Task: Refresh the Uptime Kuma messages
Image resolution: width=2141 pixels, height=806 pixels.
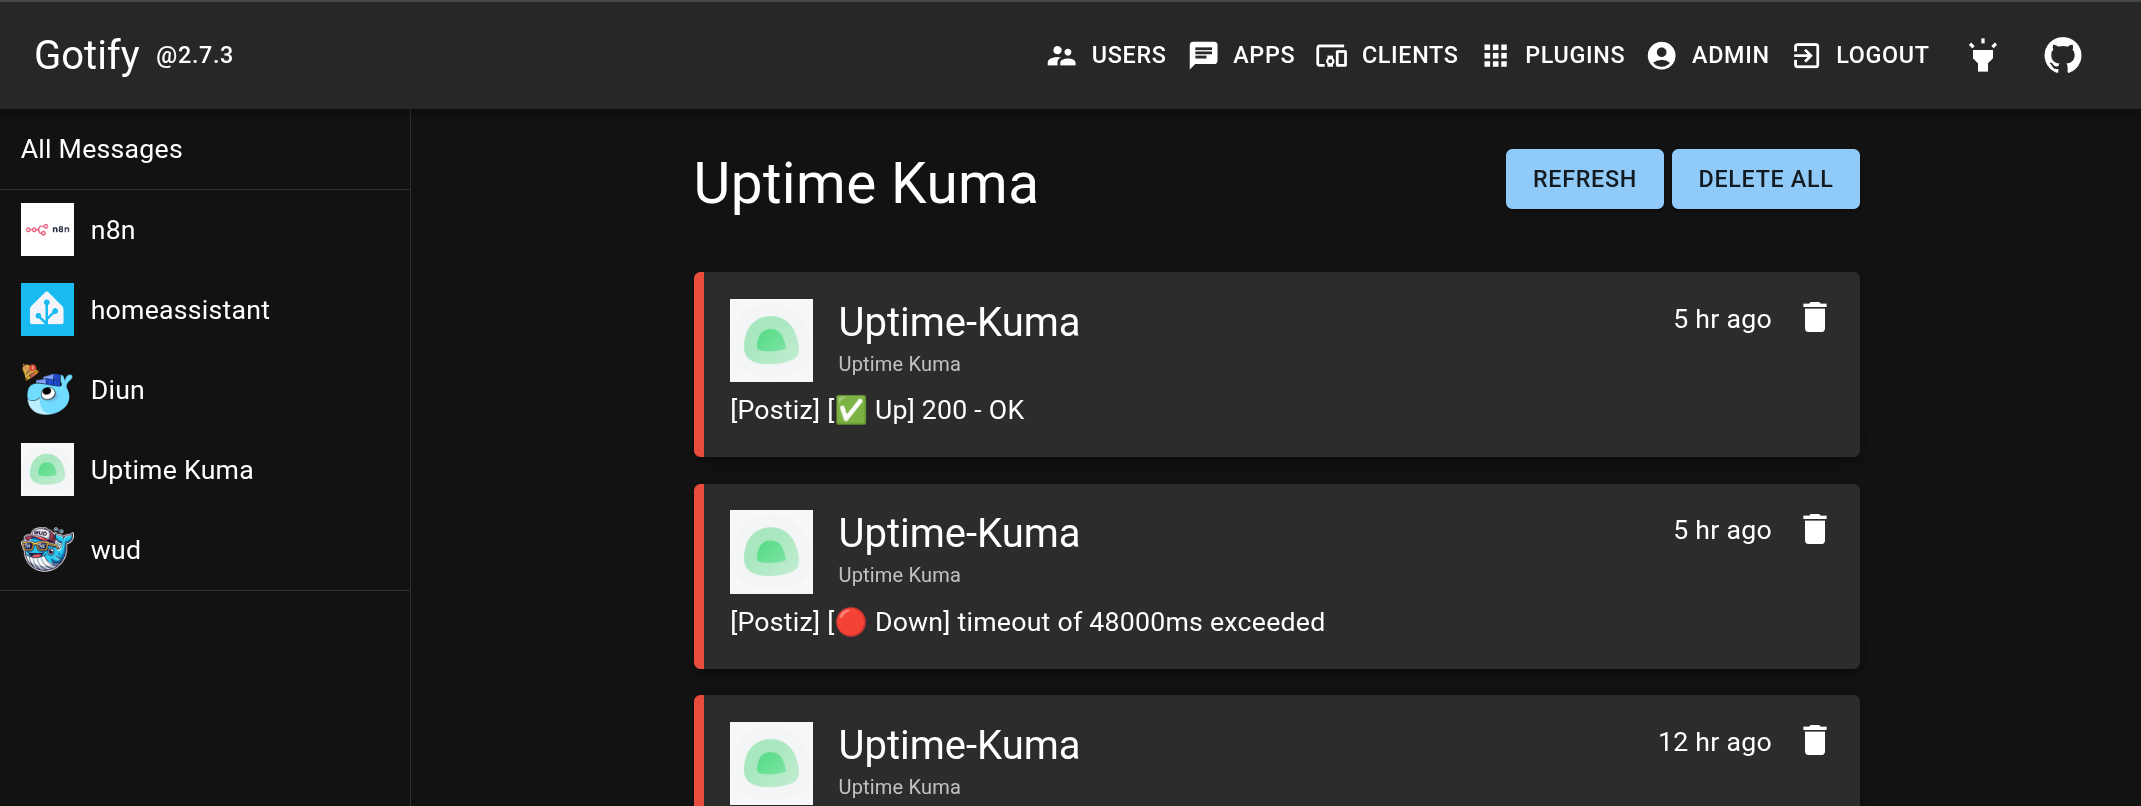Action: pos(1584,179)
